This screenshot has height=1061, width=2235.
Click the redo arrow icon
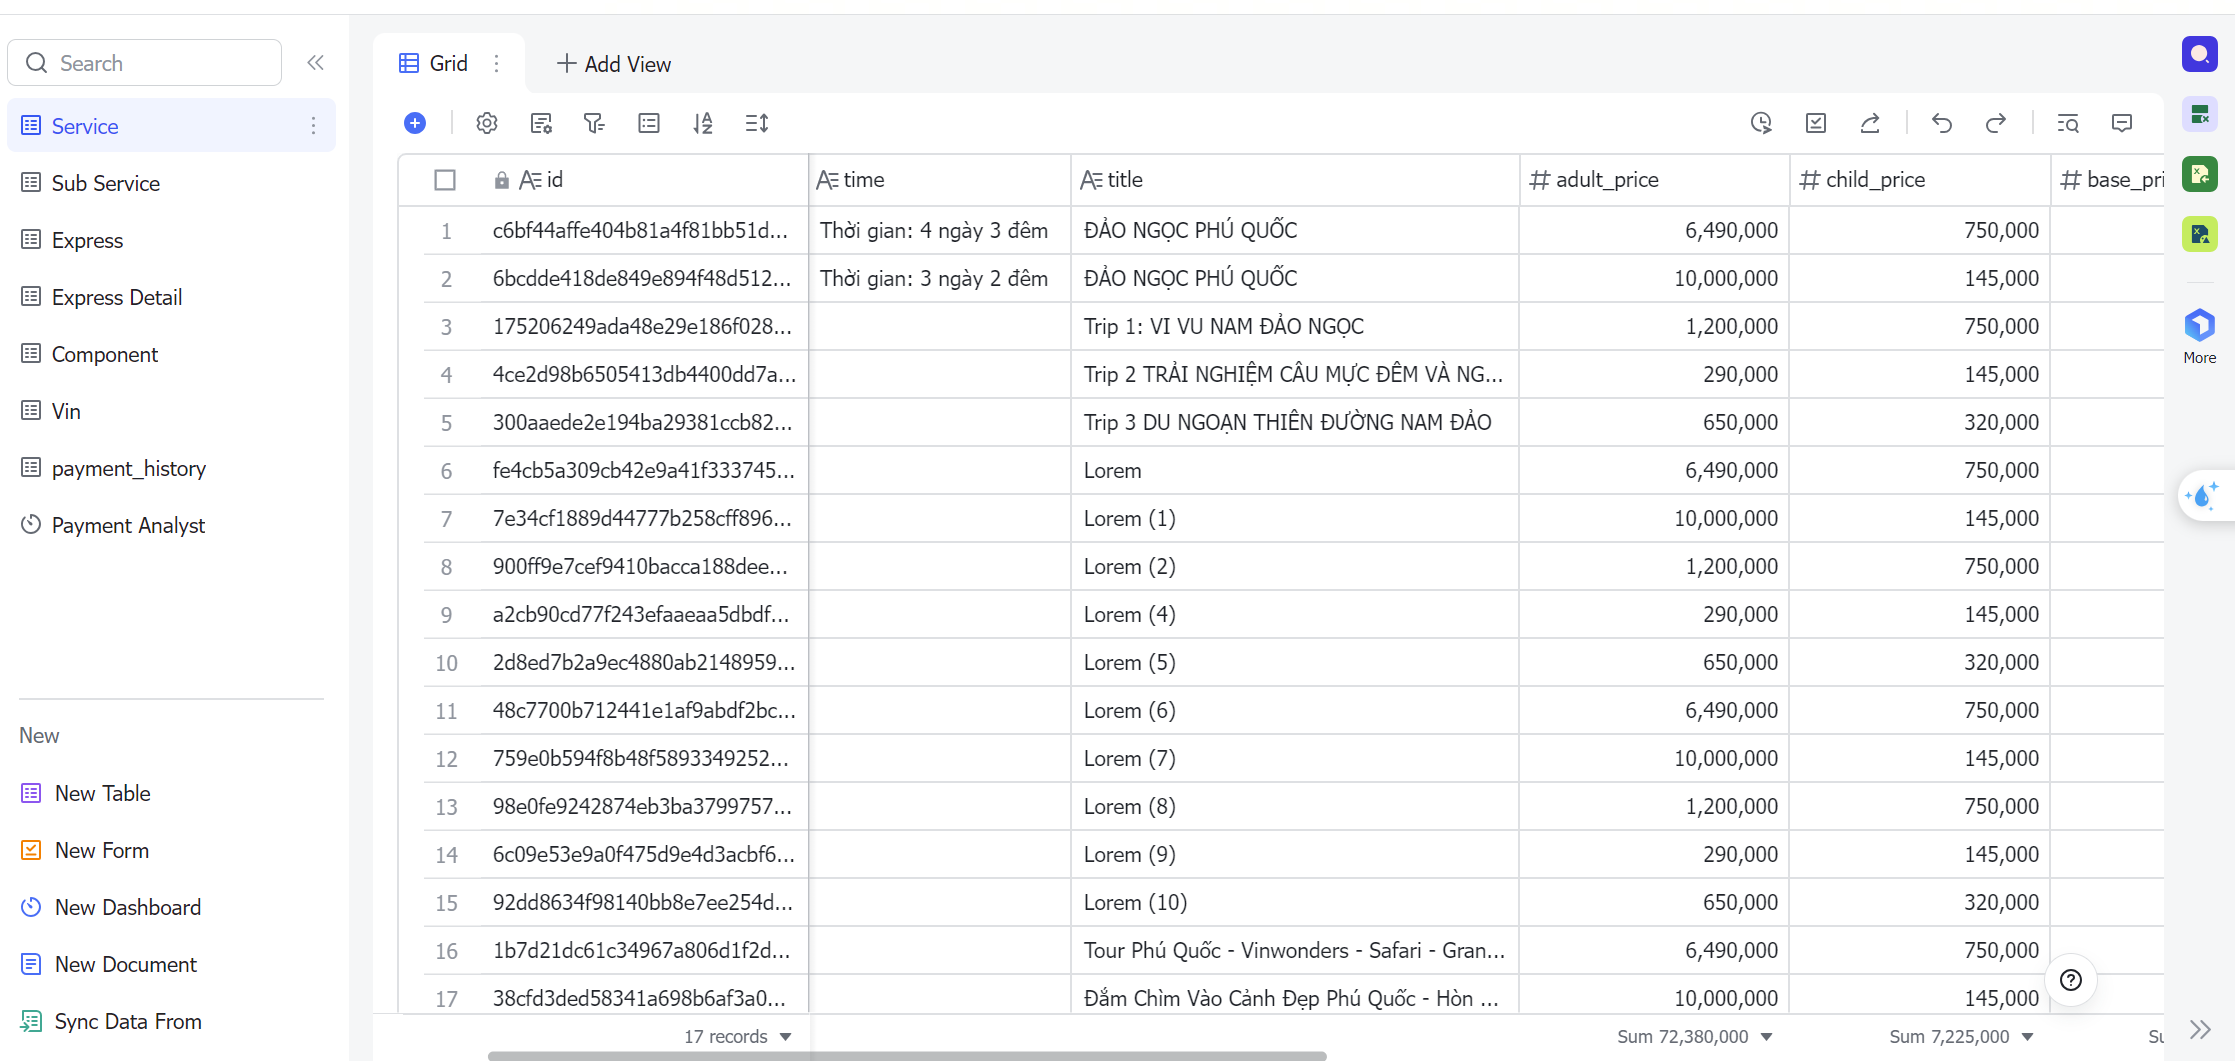(1995, 123)
